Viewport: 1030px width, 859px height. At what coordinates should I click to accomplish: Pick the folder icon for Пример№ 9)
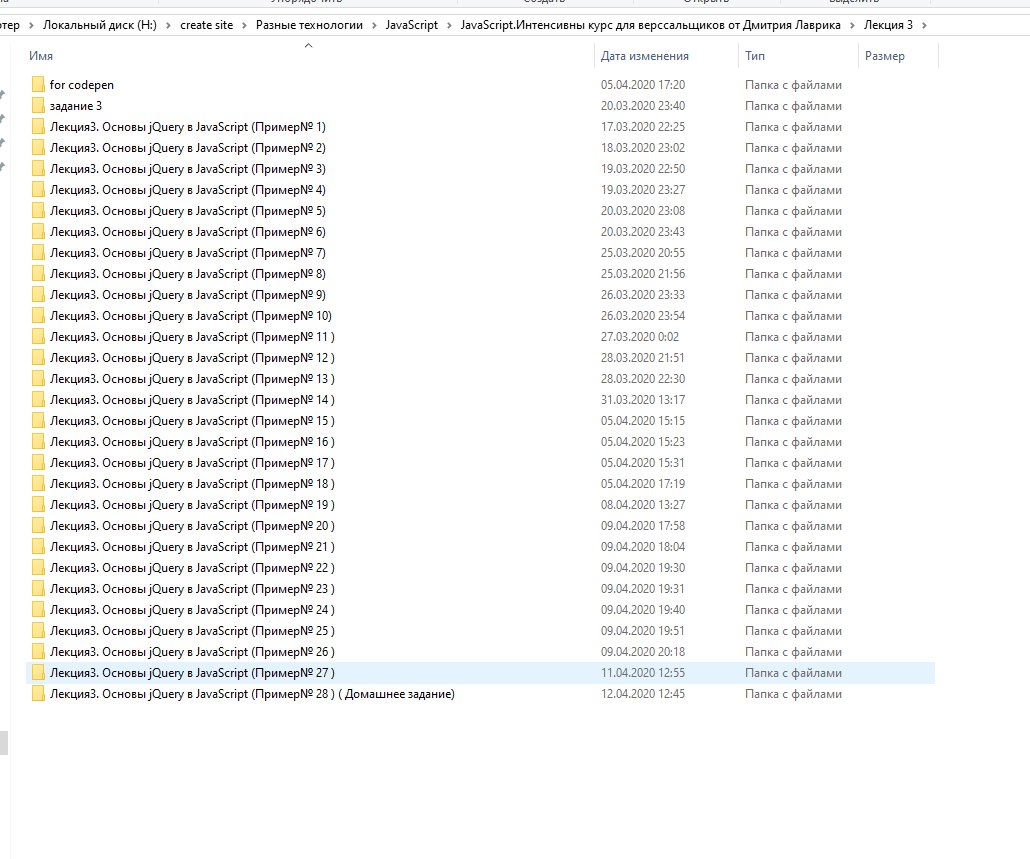pyautogui.click(x=38, y=295)
